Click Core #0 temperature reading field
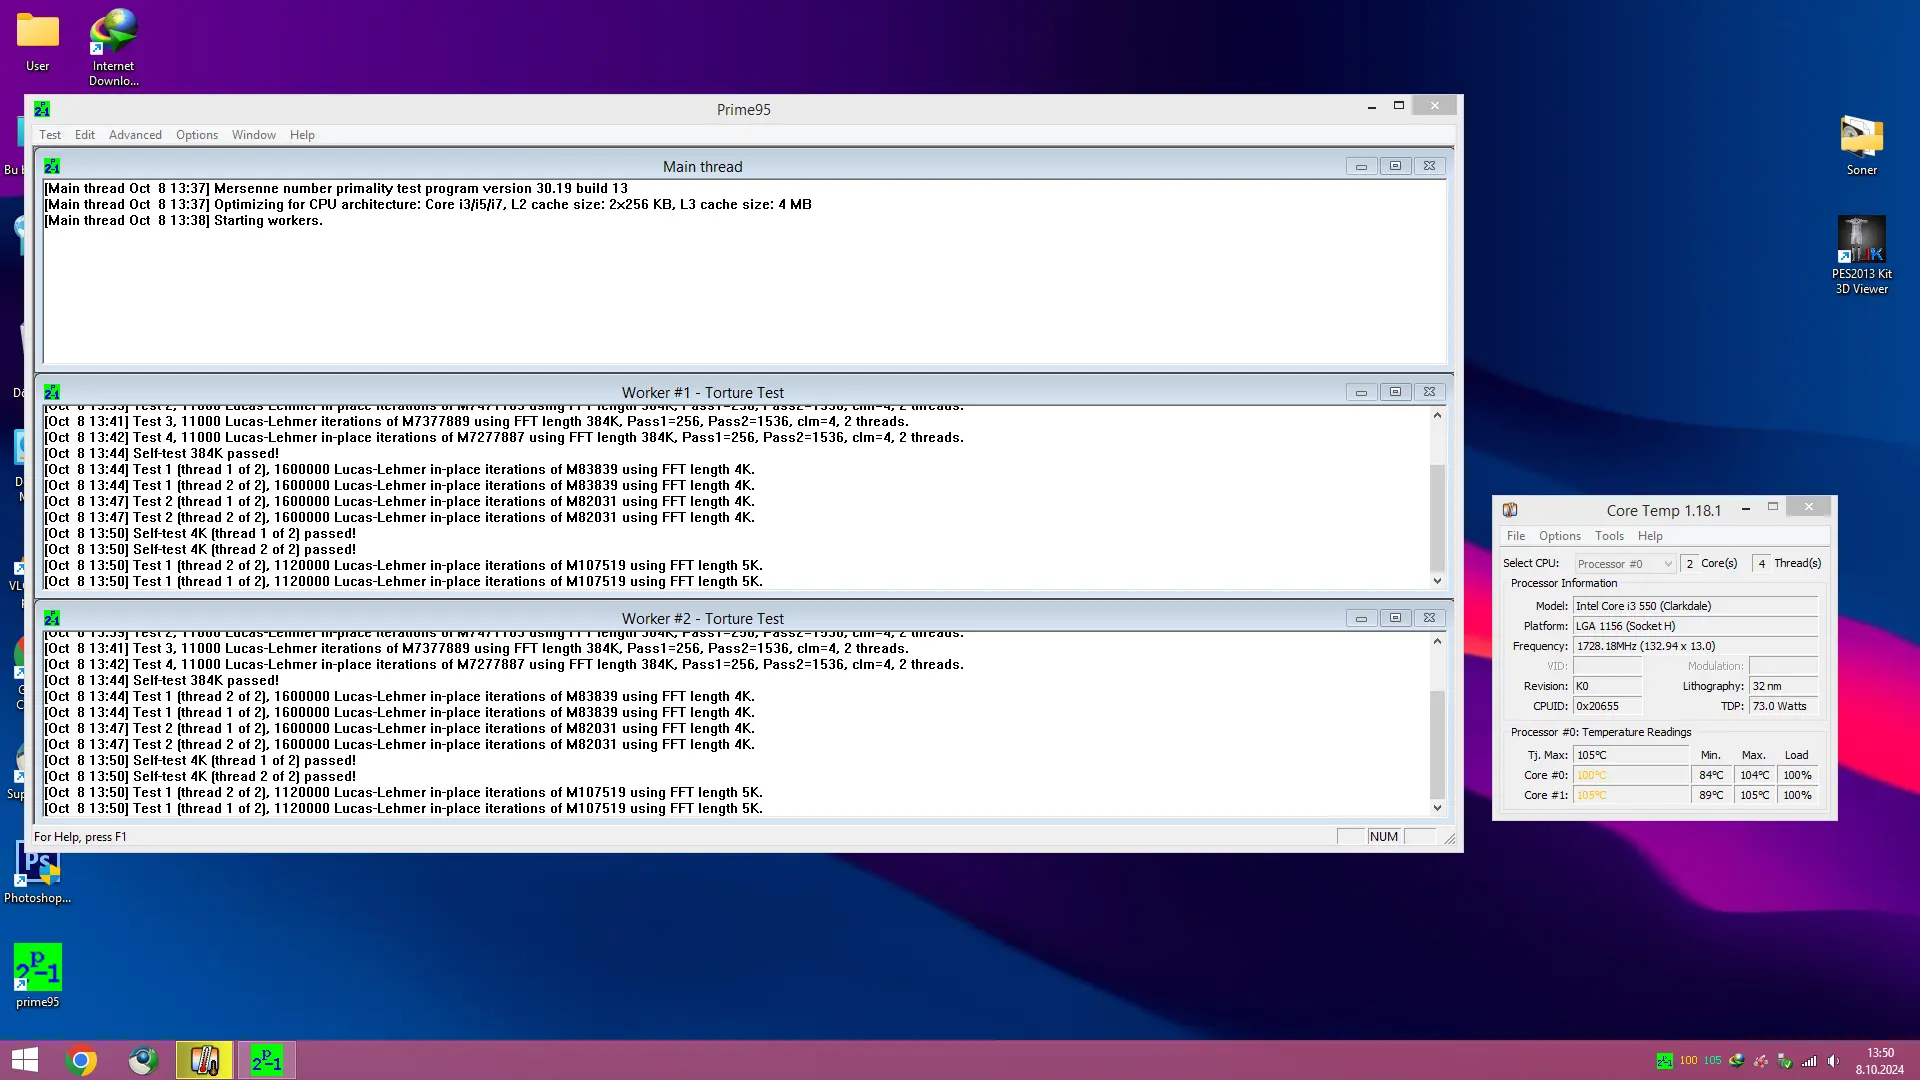1920x1080 pixels. [x=1631, y=775]
